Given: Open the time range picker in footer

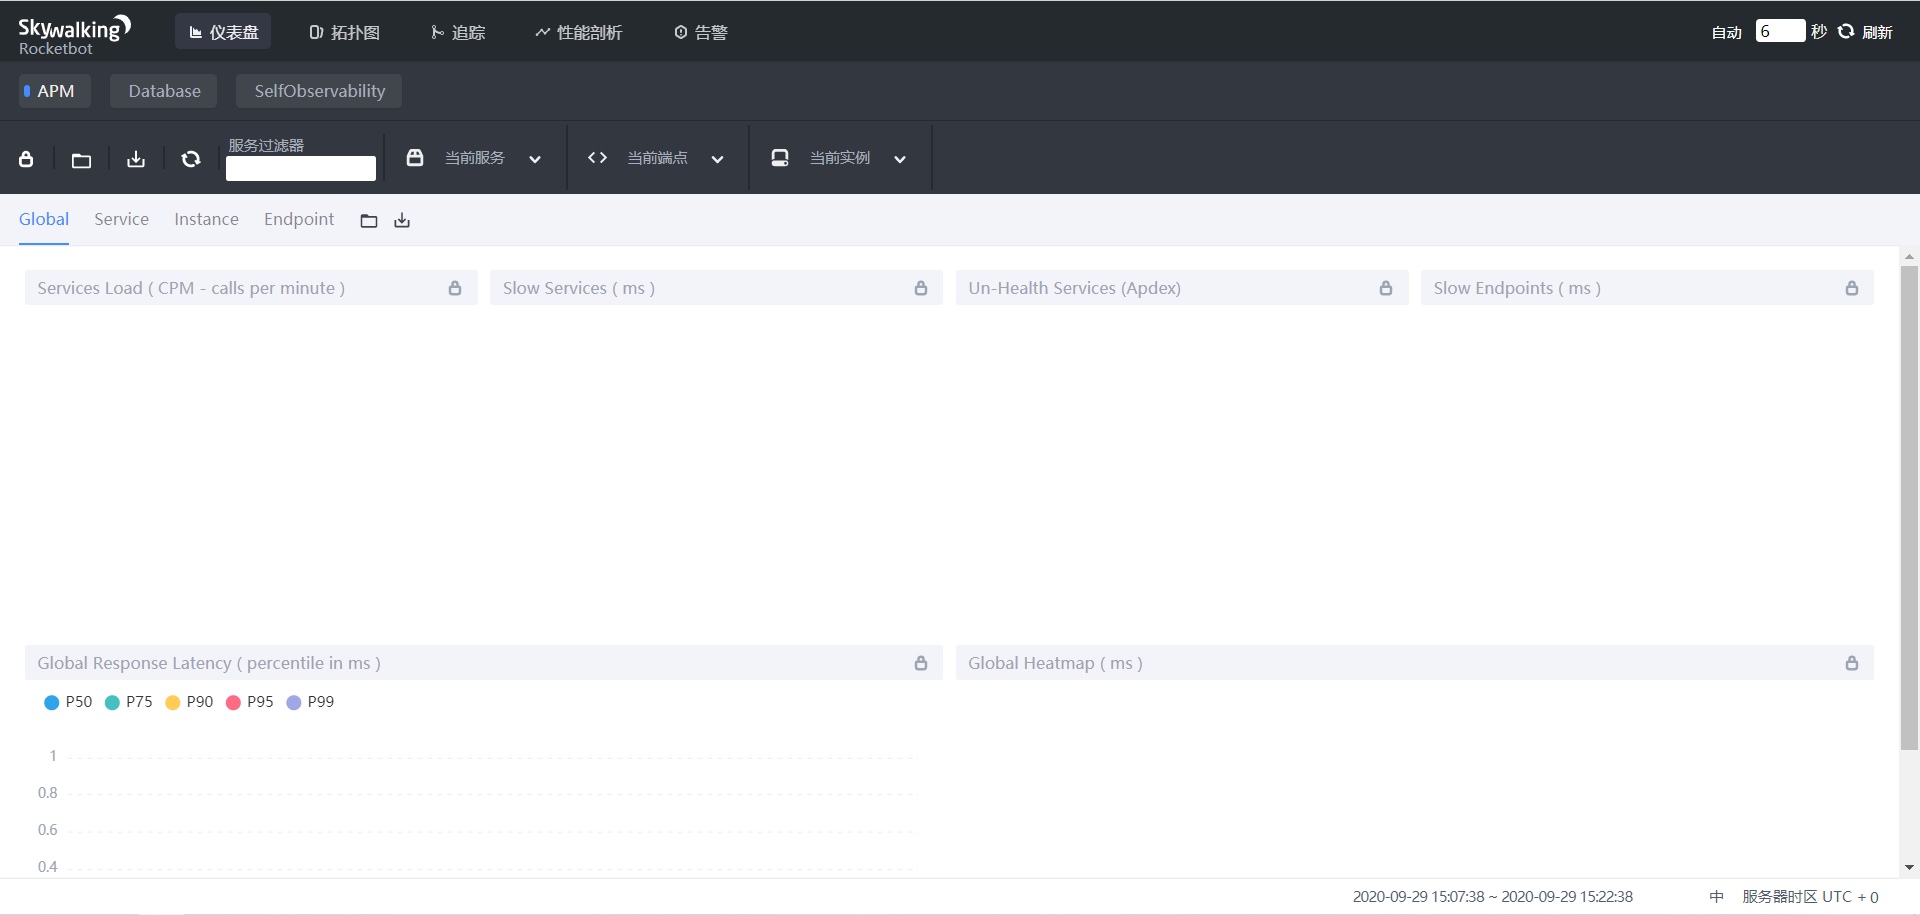Looking at the screenshot, I should point(1492,897).
